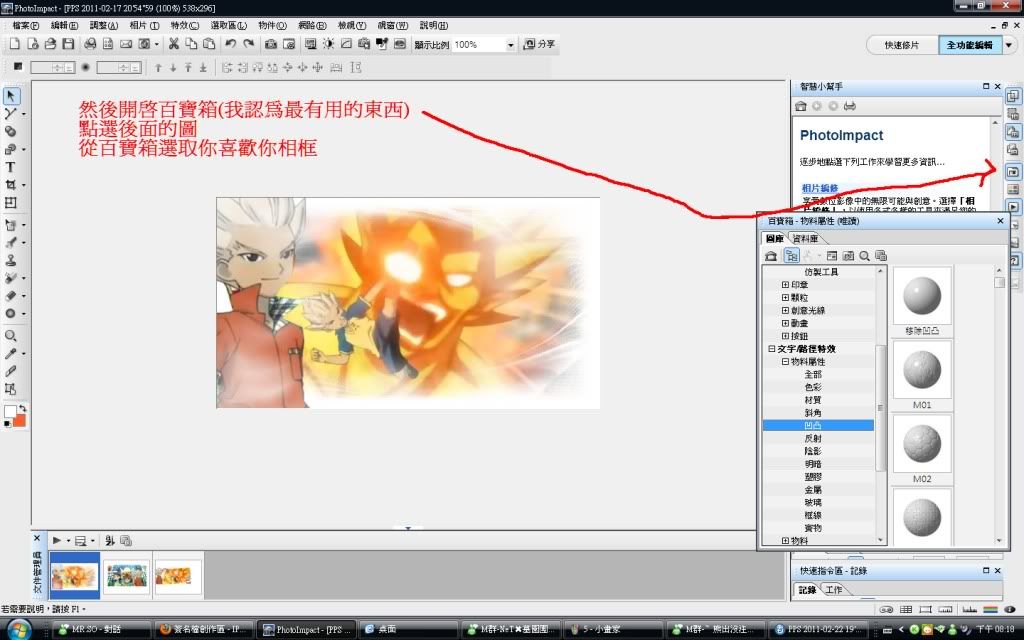1024x640 pixels.
Task: Select the Crop tool
Action: pos(11,185)
